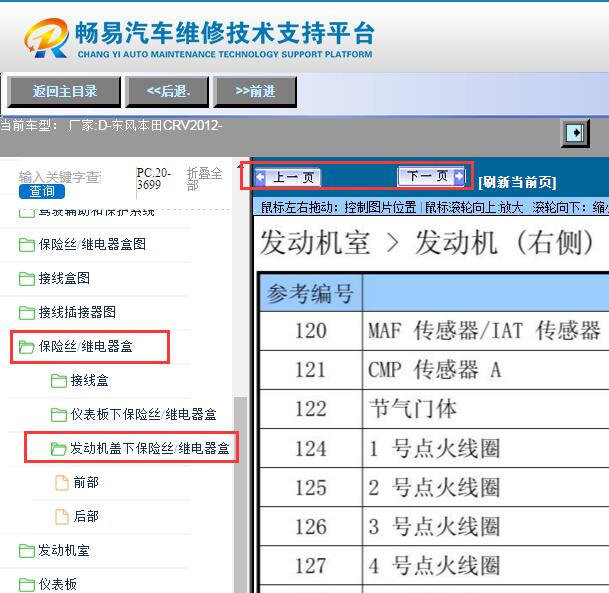Click 3 号点火线圈 row text

pos(434,526)
